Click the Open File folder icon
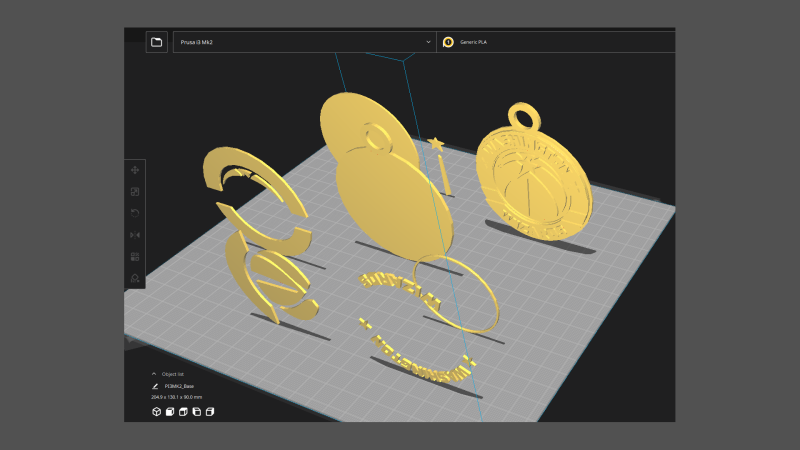This screenshot has height=450, width=800. coord(156,41)
